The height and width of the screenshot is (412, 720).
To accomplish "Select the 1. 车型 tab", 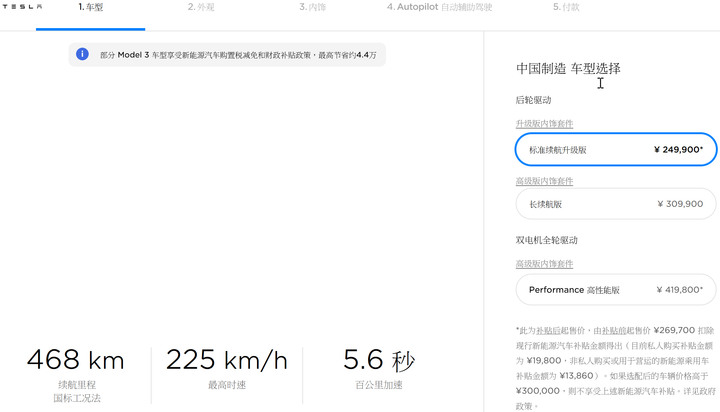I will coord(90,7).
